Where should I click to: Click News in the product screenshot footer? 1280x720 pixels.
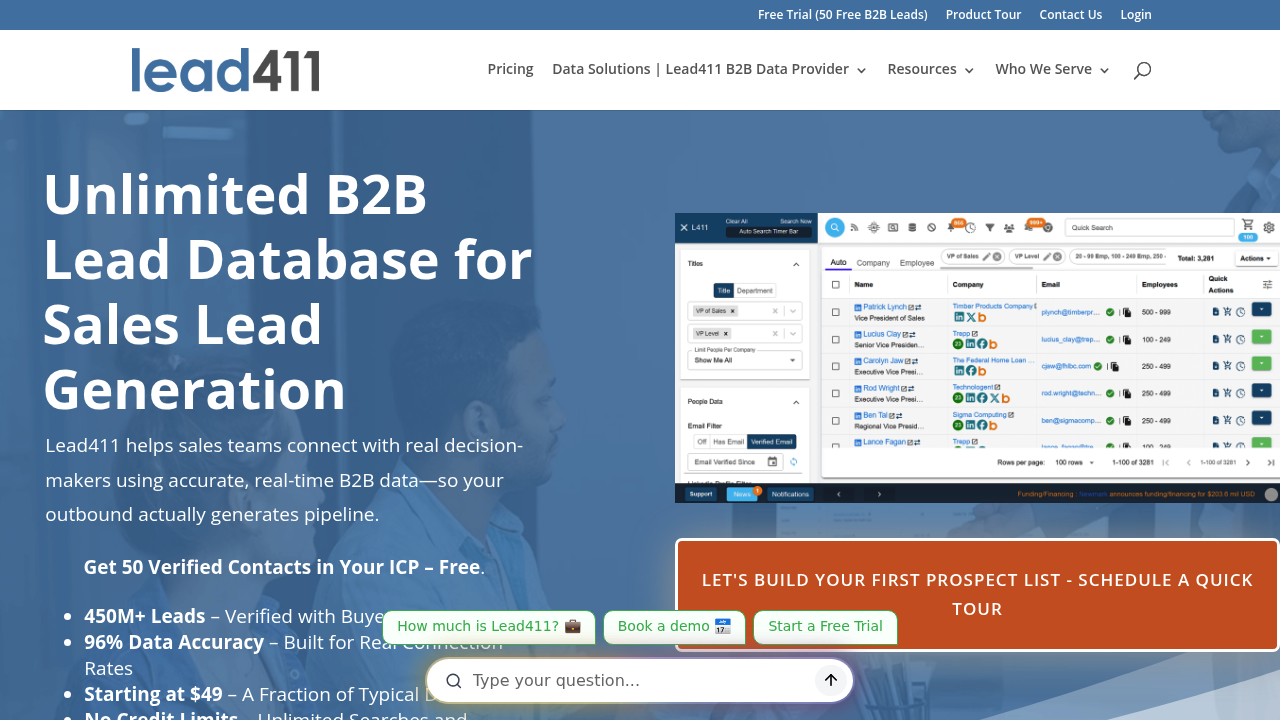(742, 494)
